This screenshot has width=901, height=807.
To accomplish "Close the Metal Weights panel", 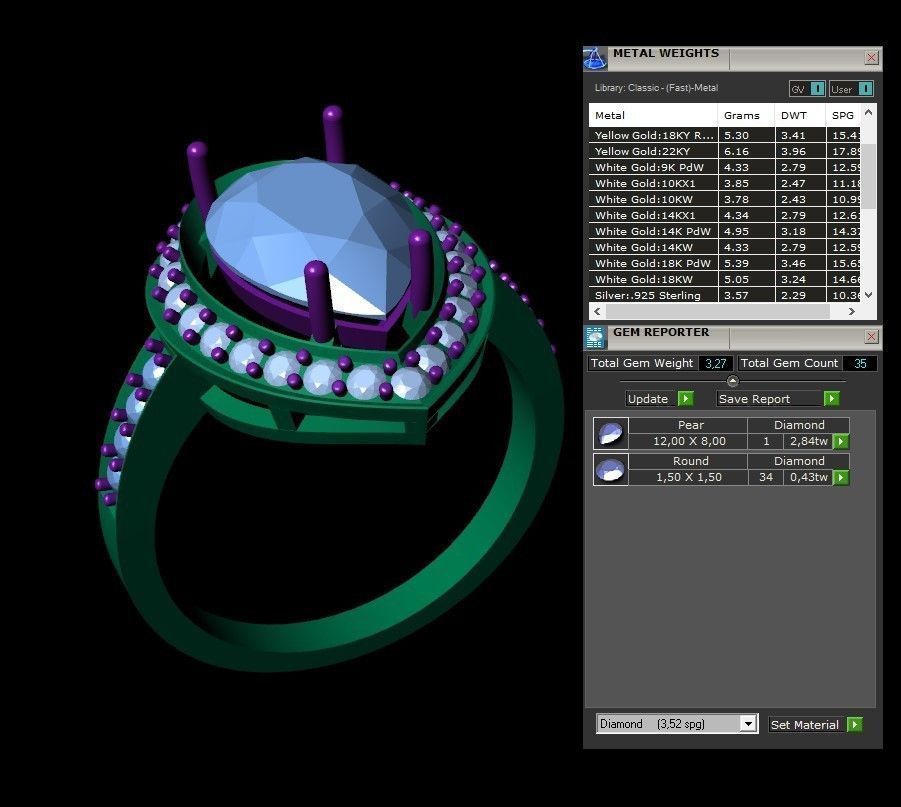I will pos(871,57).
